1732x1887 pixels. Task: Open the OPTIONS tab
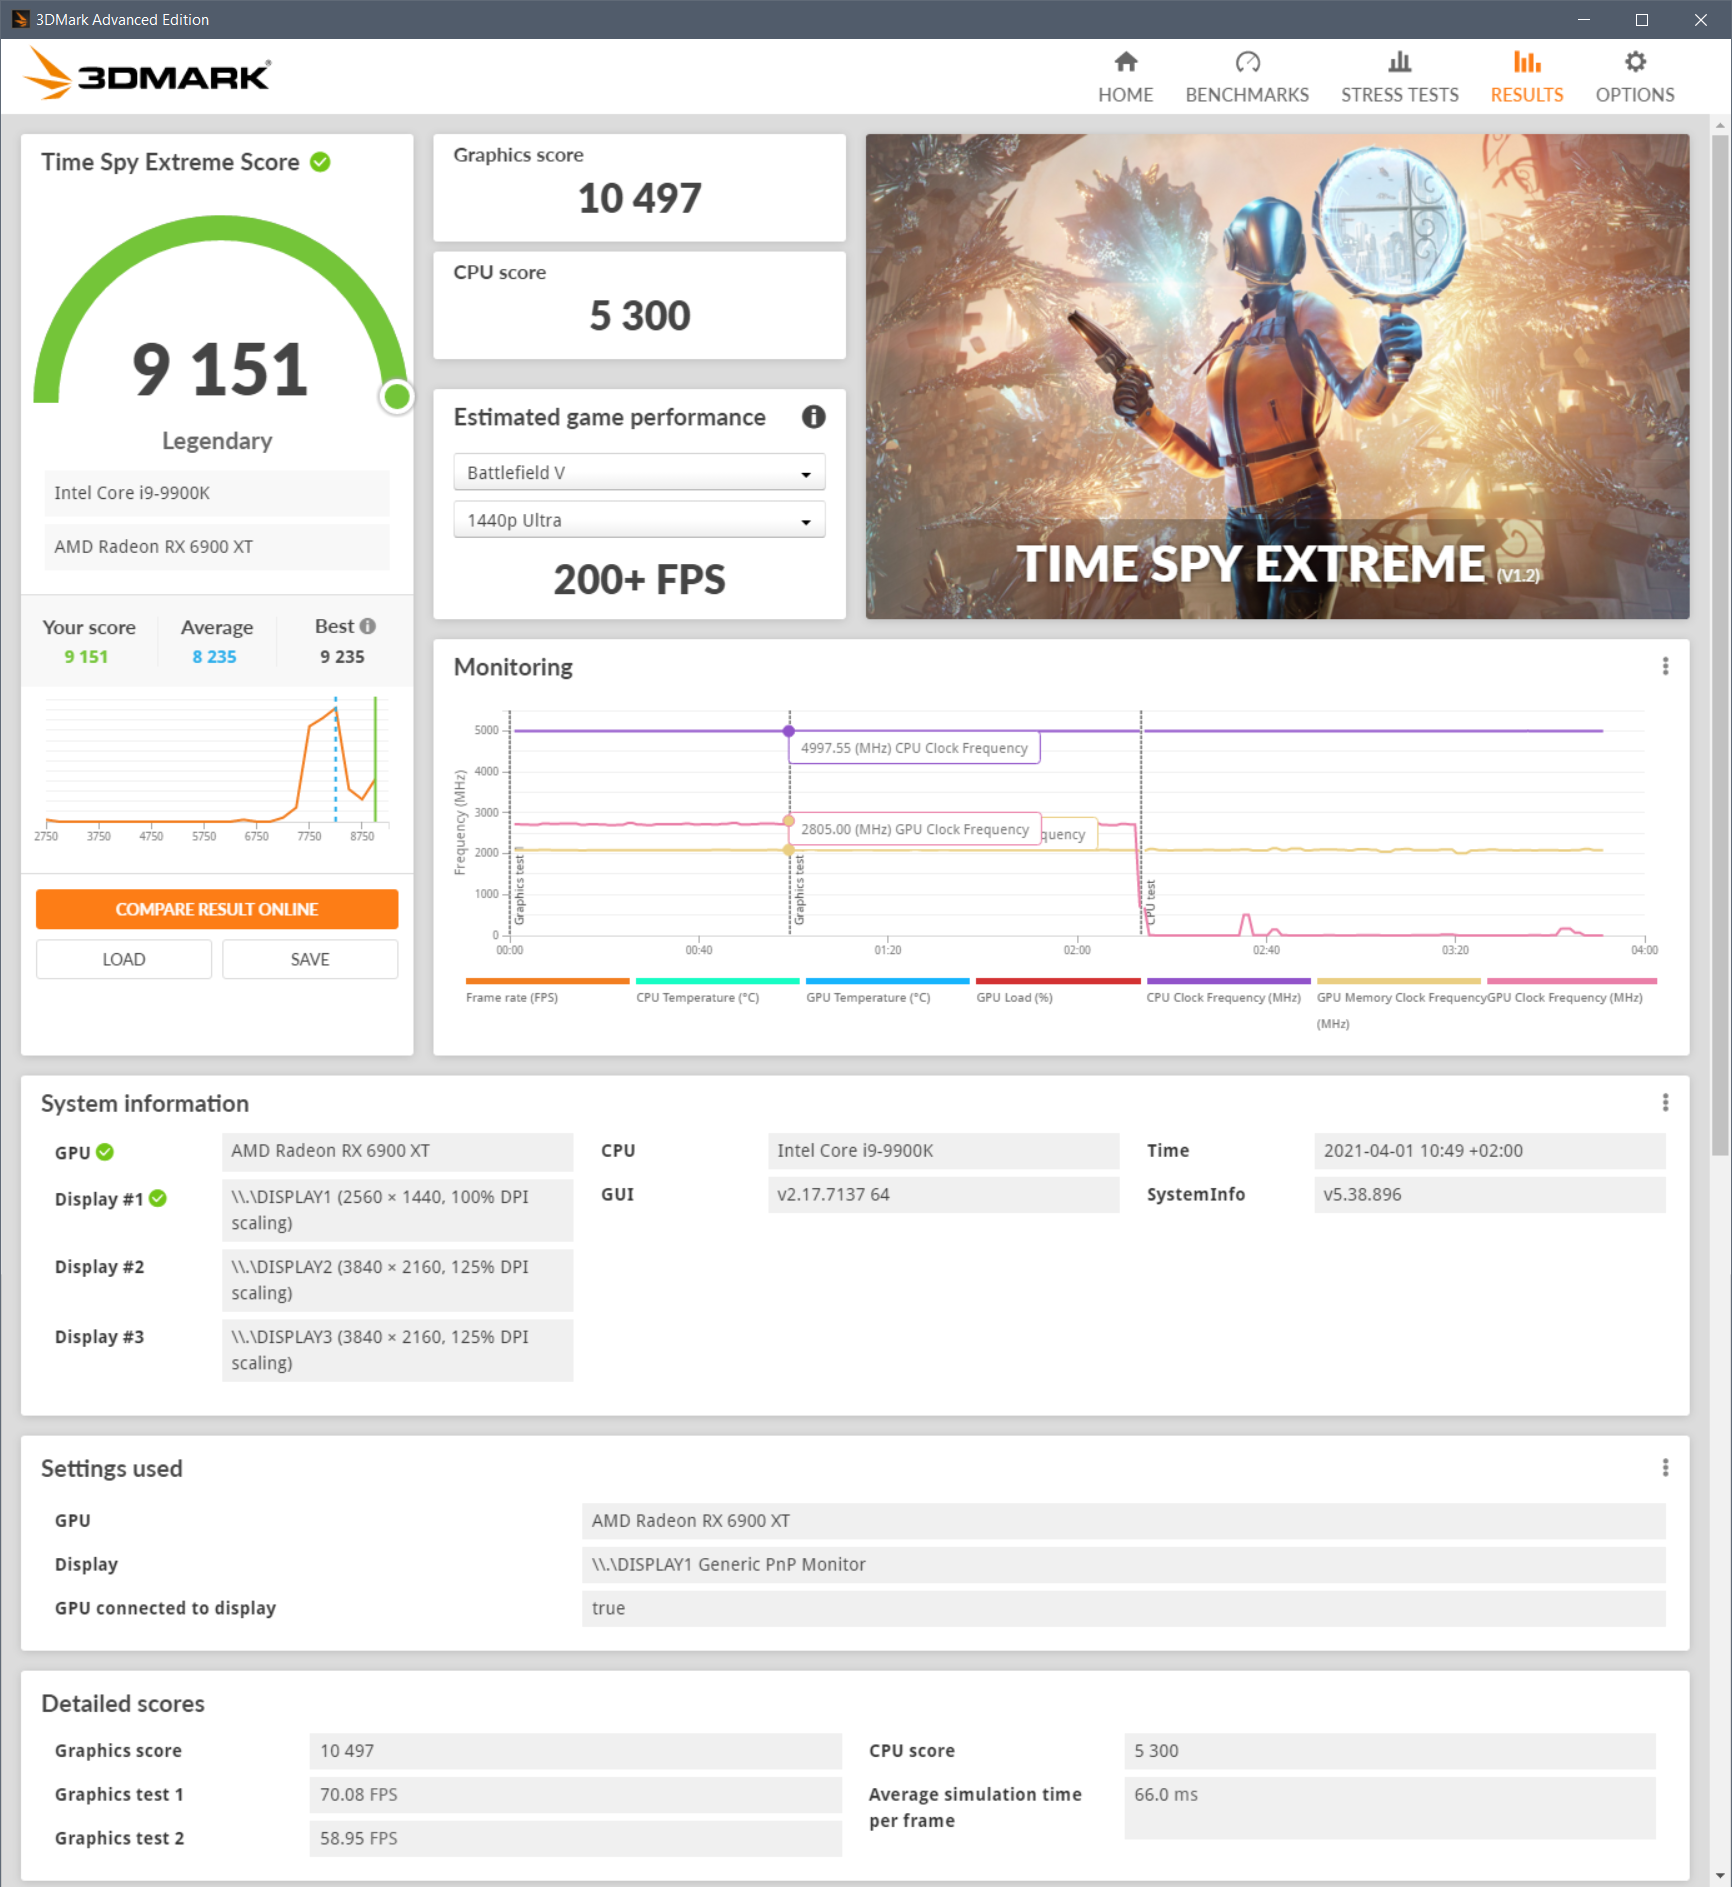tap(1634, 78)
